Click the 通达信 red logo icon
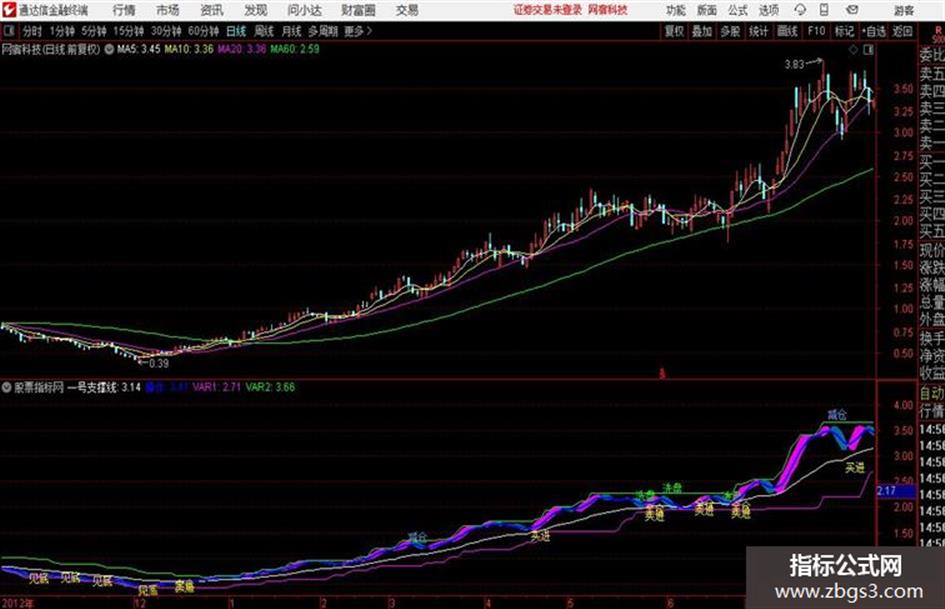945x609 pixels. point(9,10)
